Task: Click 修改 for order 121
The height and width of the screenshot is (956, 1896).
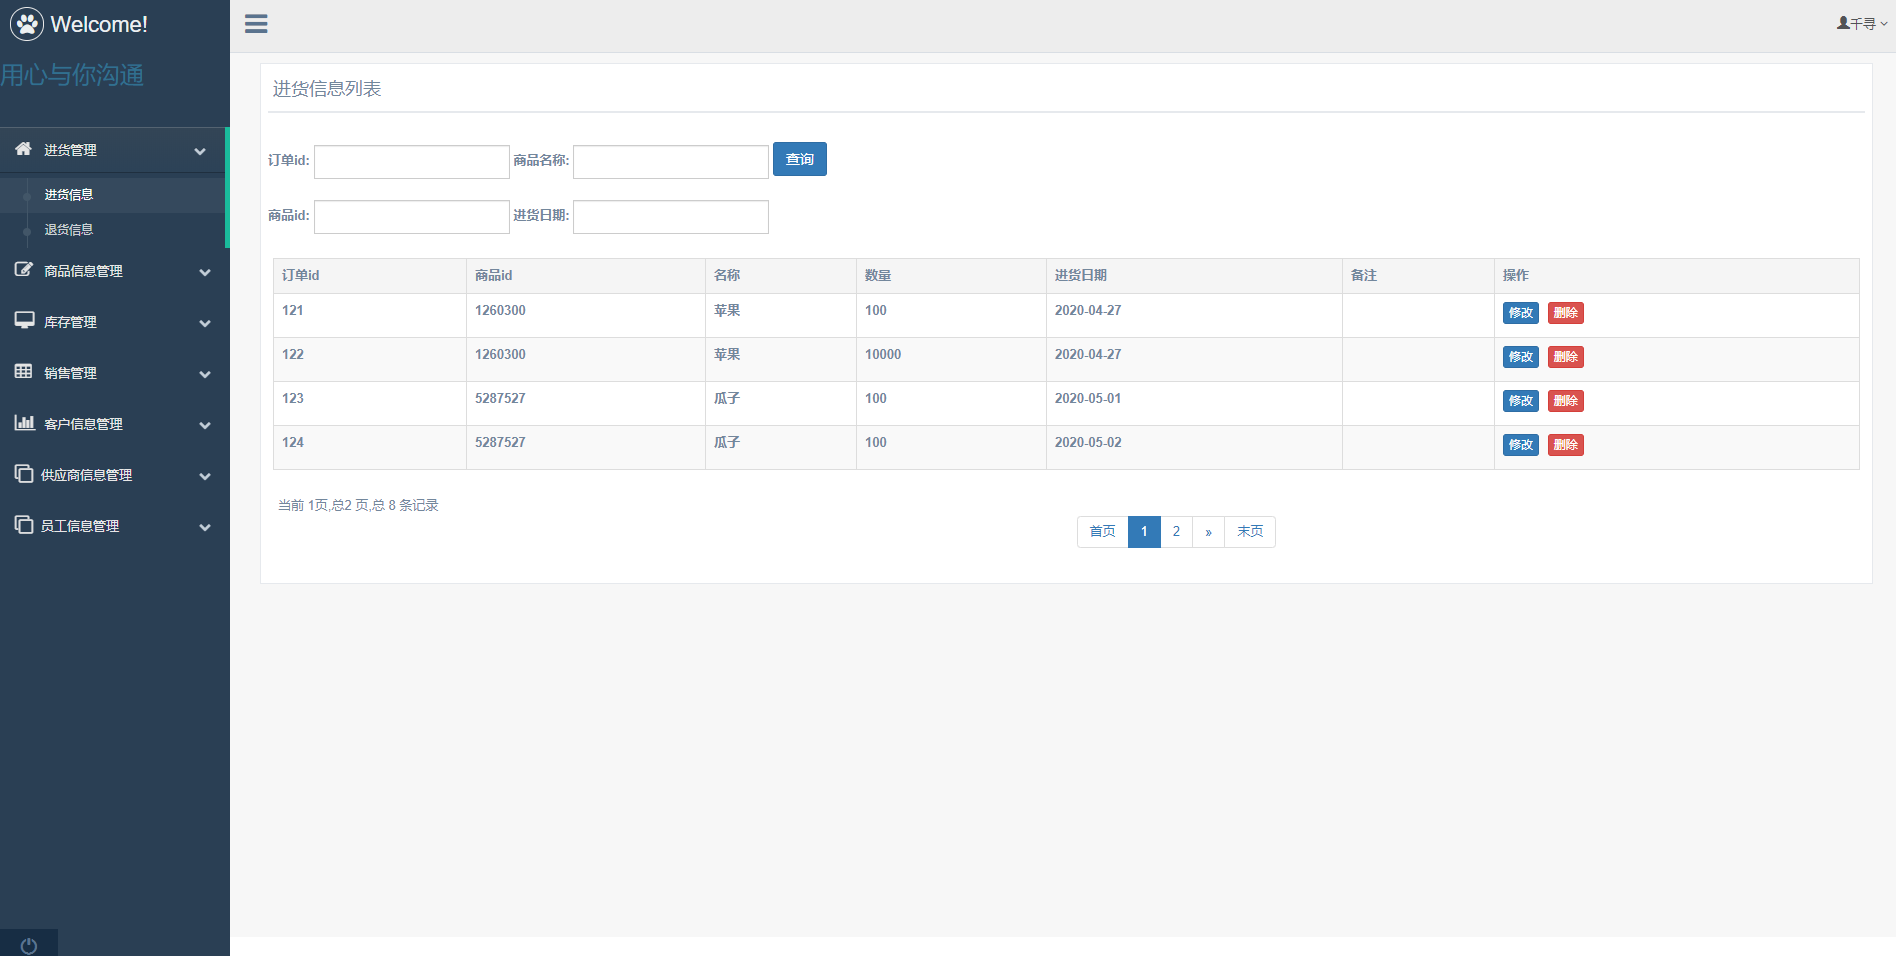Action: [1521, 313]
